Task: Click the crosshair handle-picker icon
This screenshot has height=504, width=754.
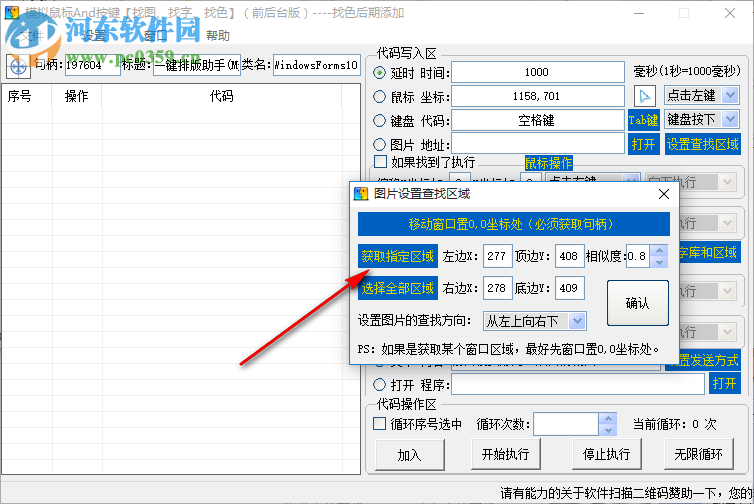Action: tap(18, 66)
